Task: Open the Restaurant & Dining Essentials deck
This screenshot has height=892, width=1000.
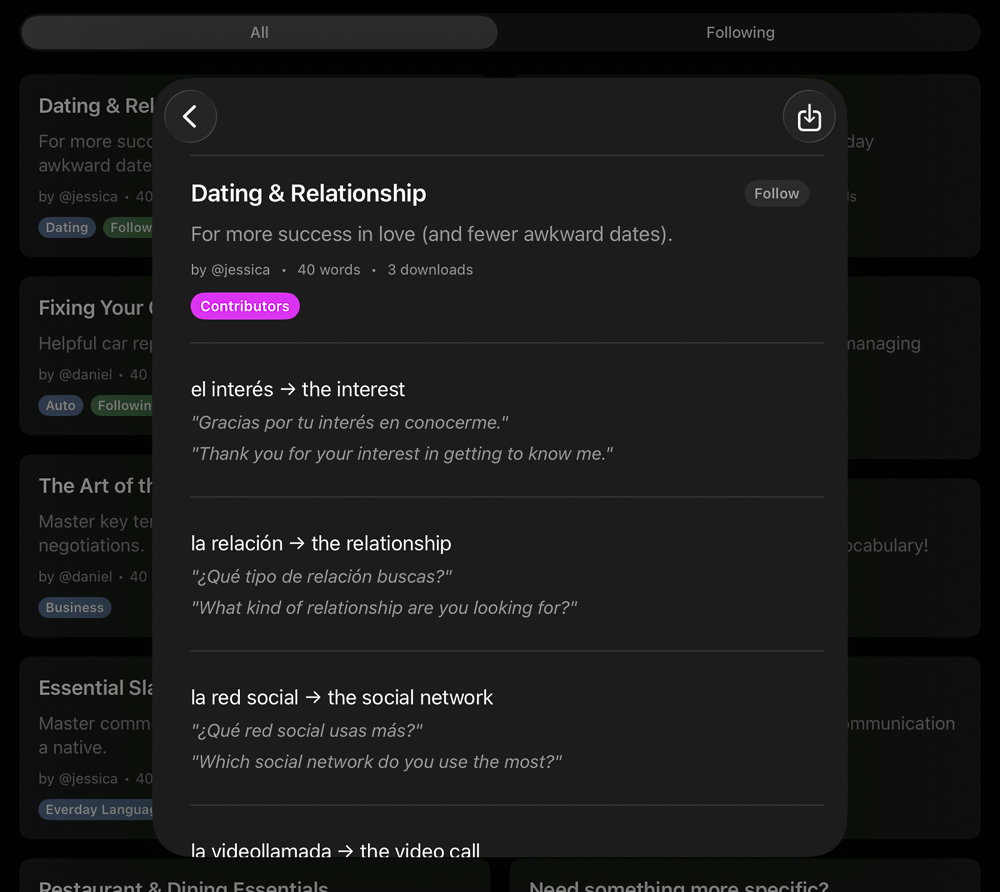Action: pyautogui.click(x=182, y=884)
